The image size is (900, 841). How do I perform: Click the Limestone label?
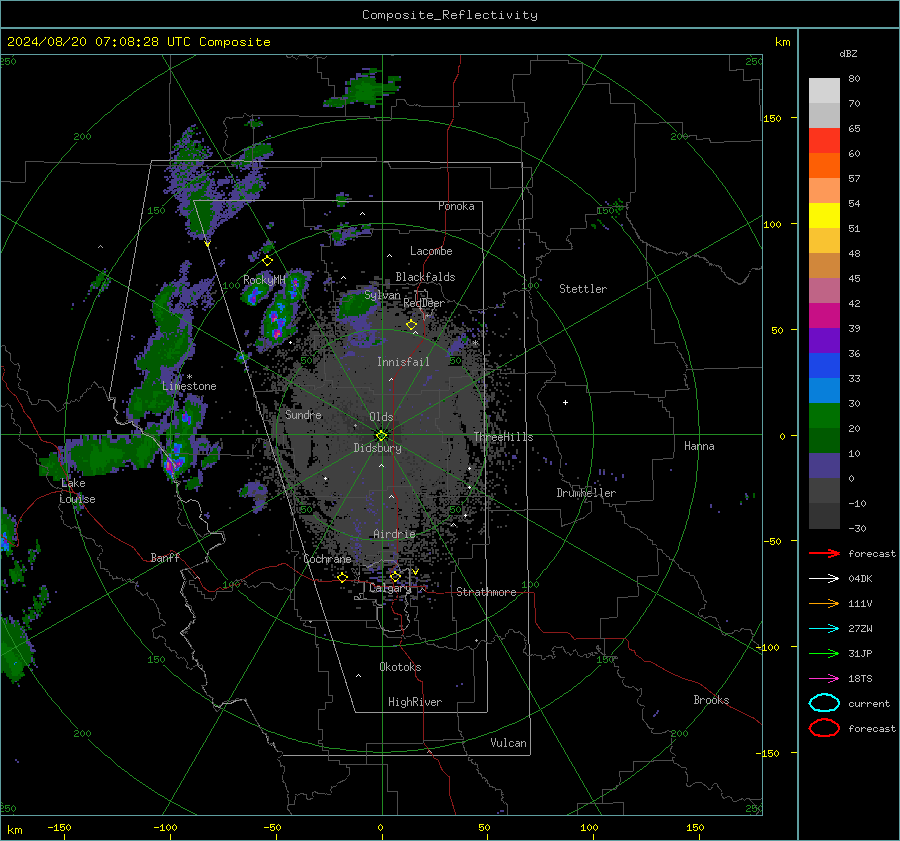[x=189, y=386]
